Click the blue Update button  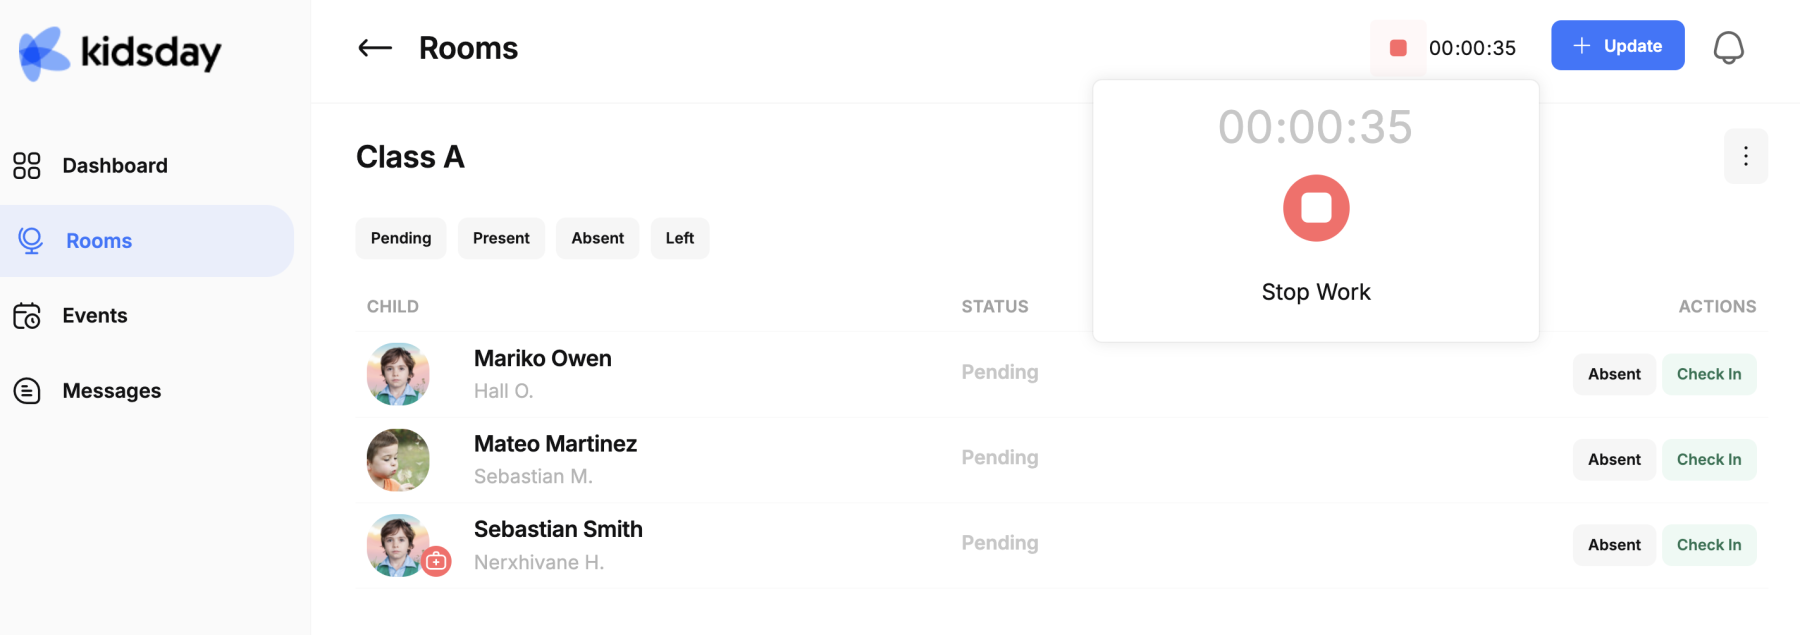point(1617,45)
